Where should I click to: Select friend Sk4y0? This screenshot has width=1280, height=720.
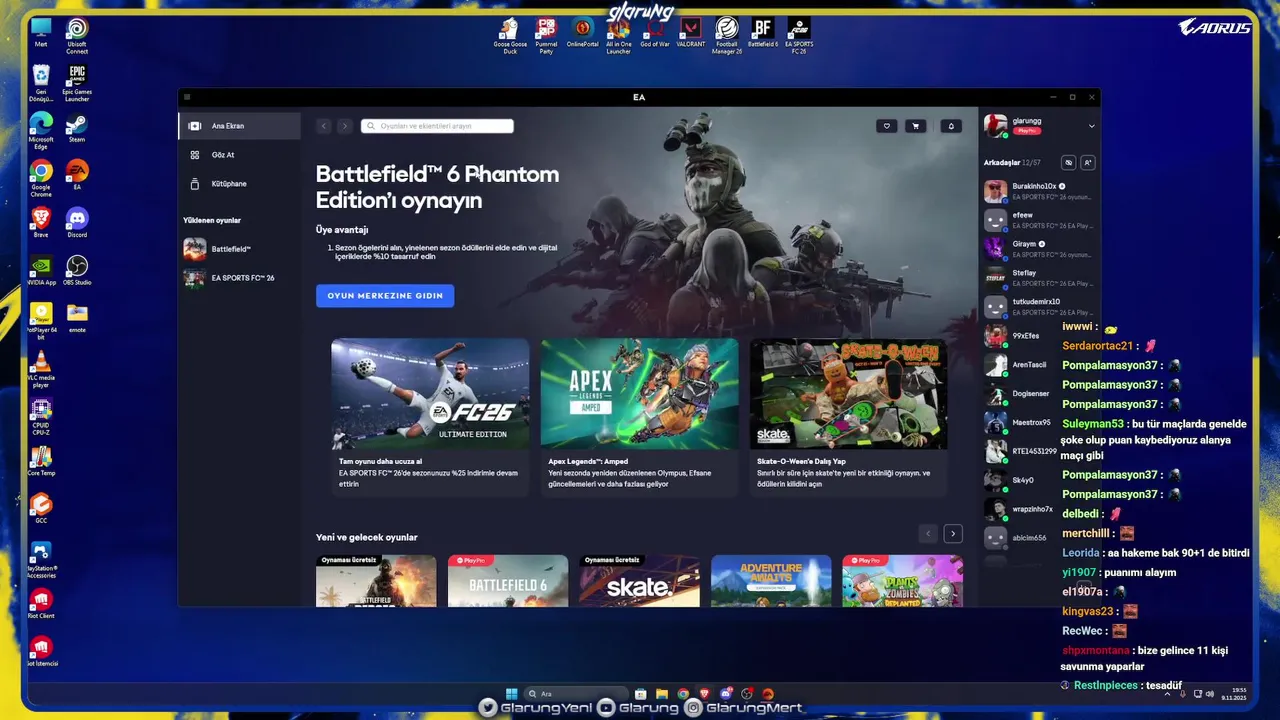click(1039, 480)
